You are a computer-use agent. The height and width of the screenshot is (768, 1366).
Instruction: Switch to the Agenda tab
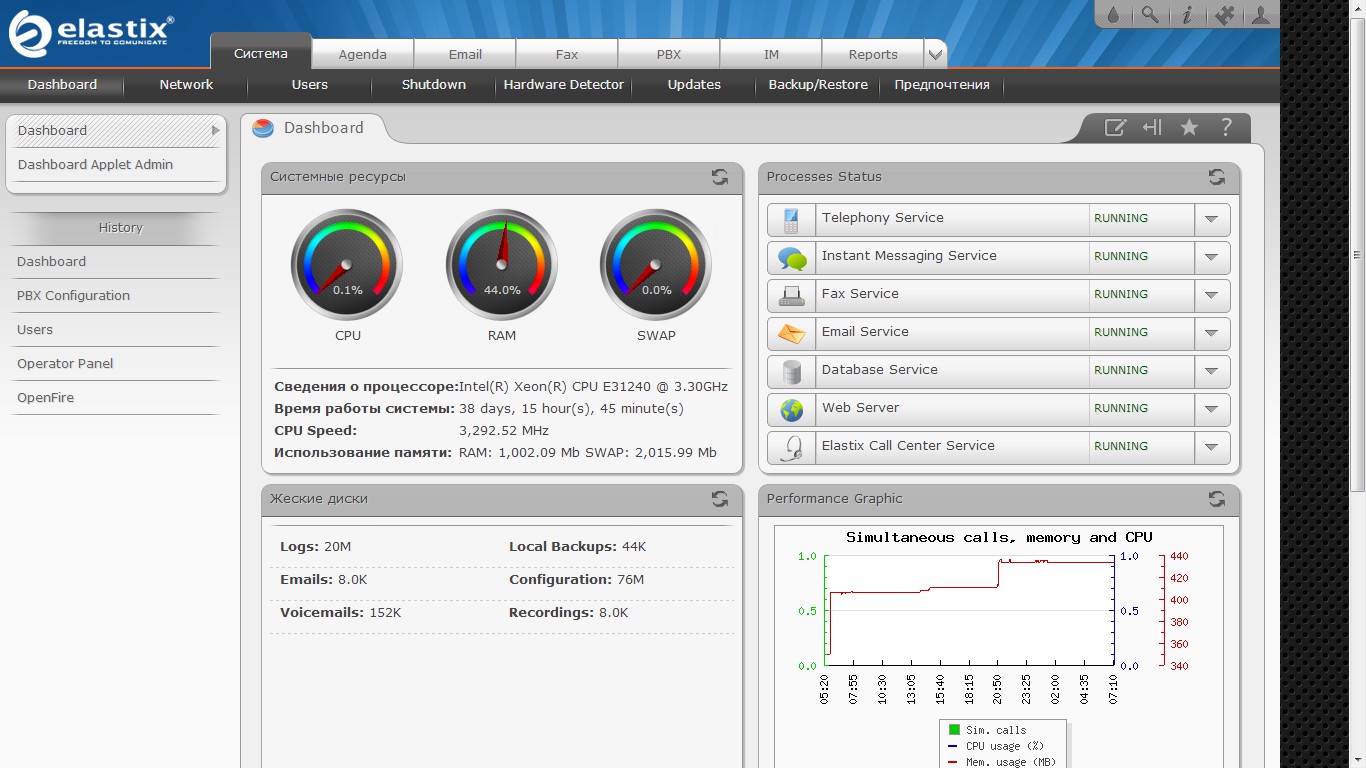[x=362, y=55]
